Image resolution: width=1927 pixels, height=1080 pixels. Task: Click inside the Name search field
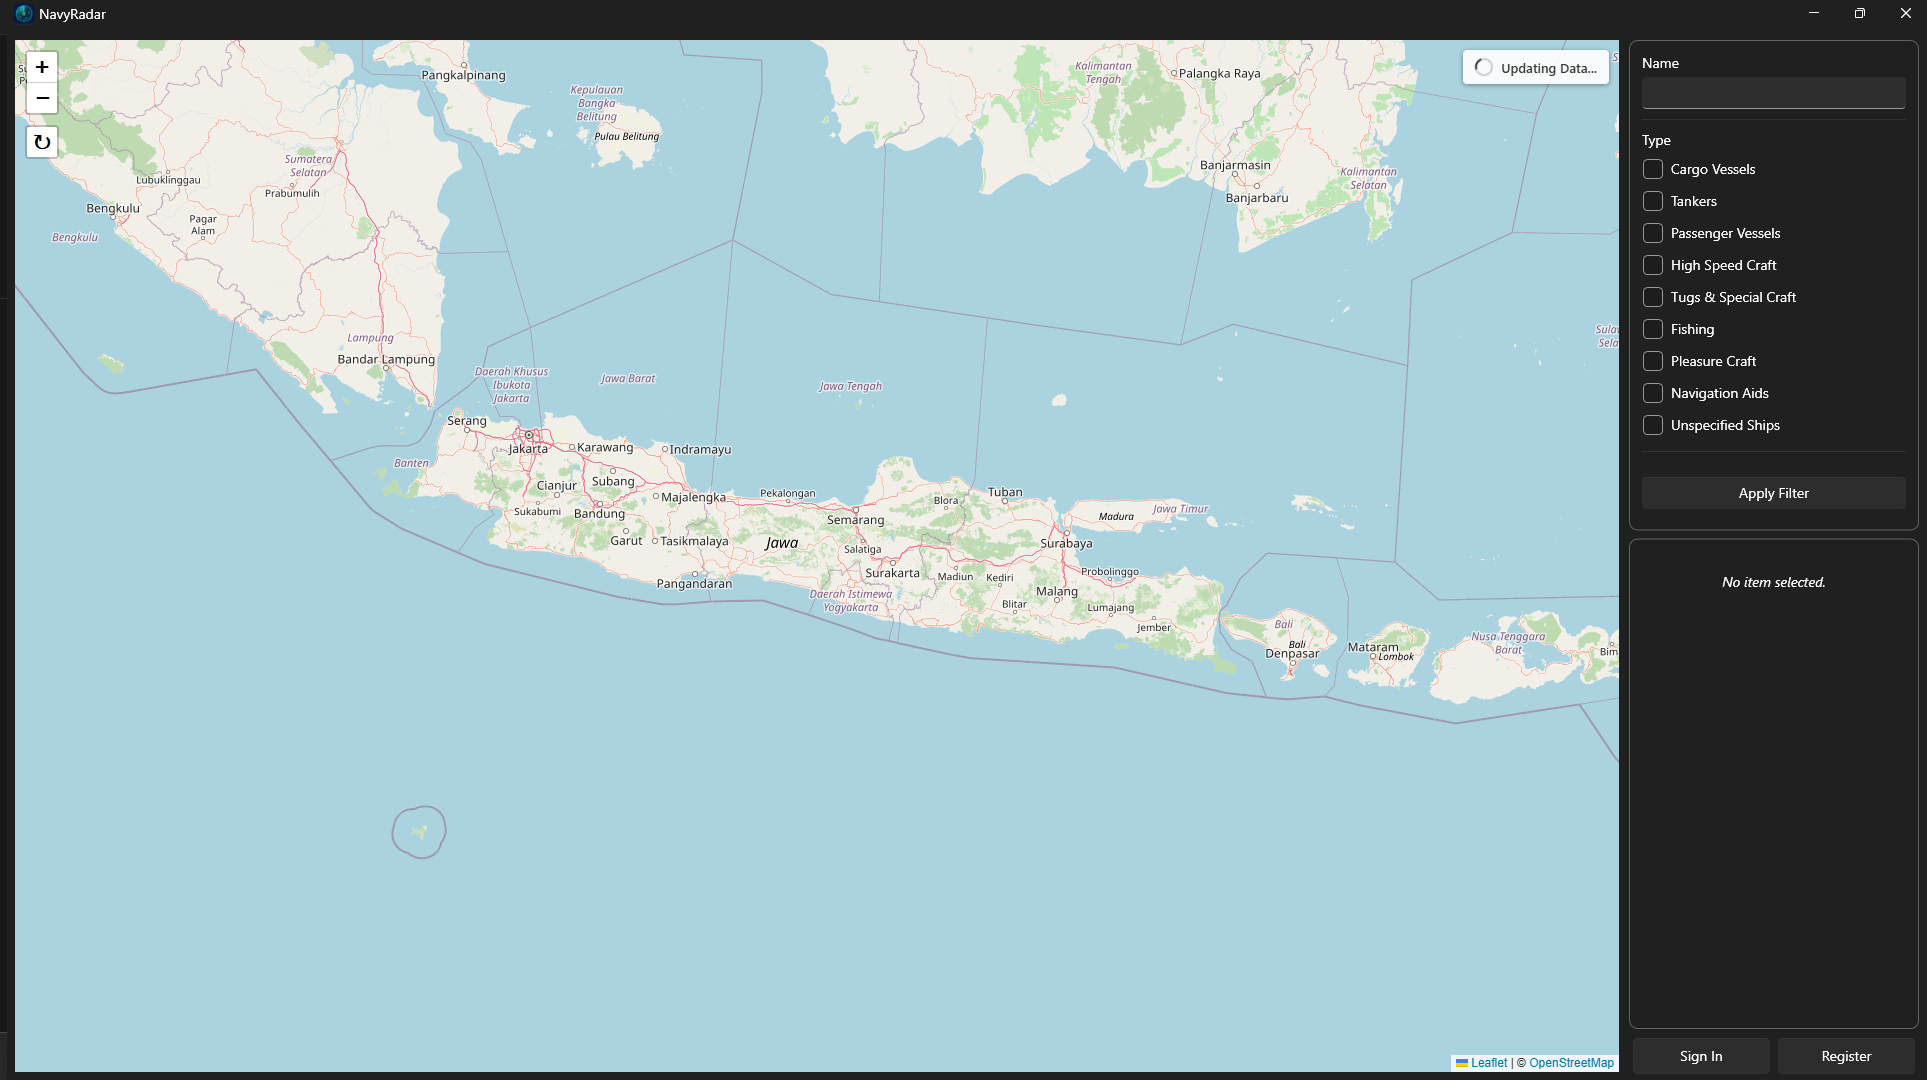pyautogui.click(x=1772, y=93)
